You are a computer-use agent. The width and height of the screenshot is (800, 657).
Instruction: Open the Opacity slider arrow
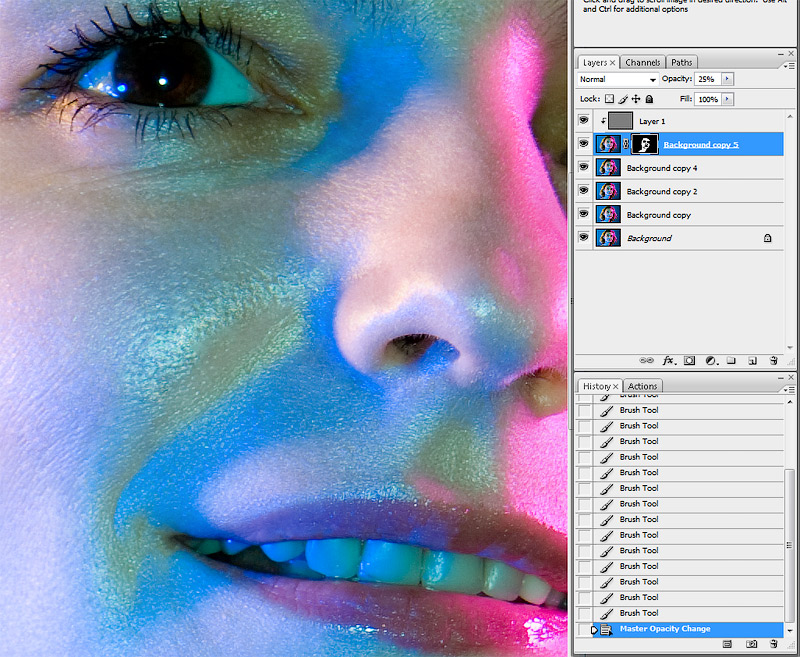pyautogui.click(x=728, y=79)
